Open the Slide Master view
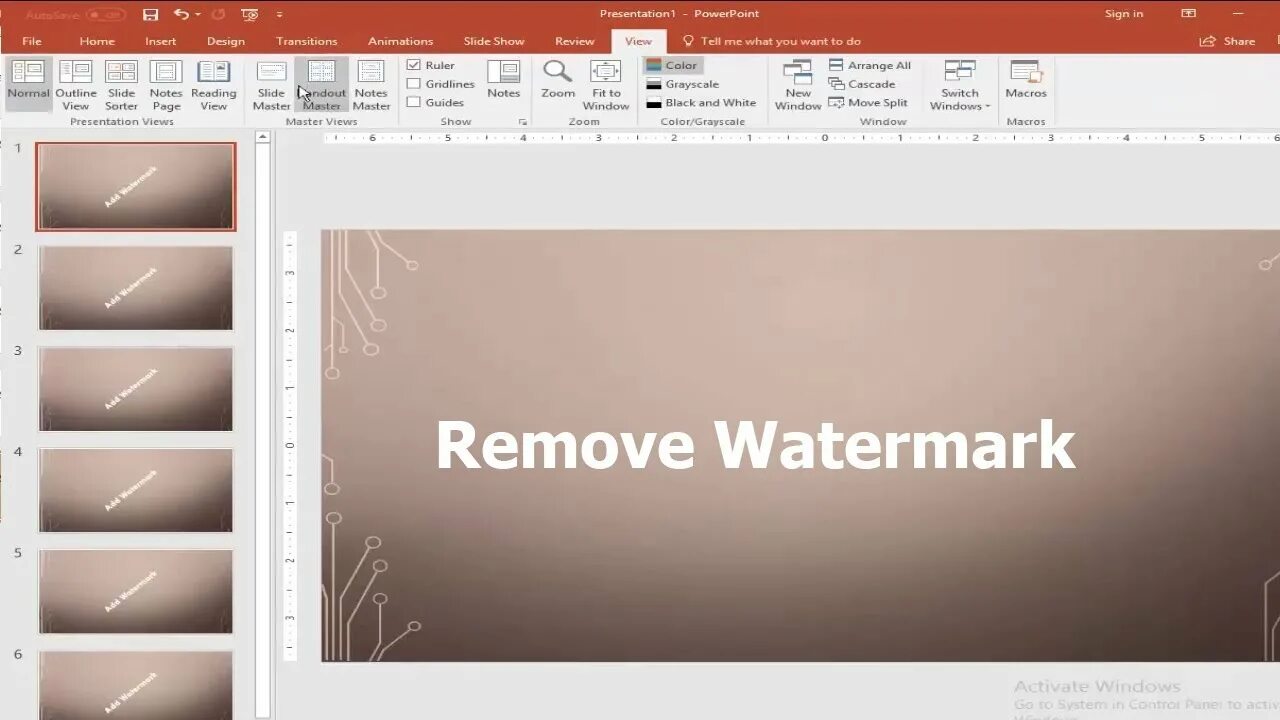 (271, 83)
